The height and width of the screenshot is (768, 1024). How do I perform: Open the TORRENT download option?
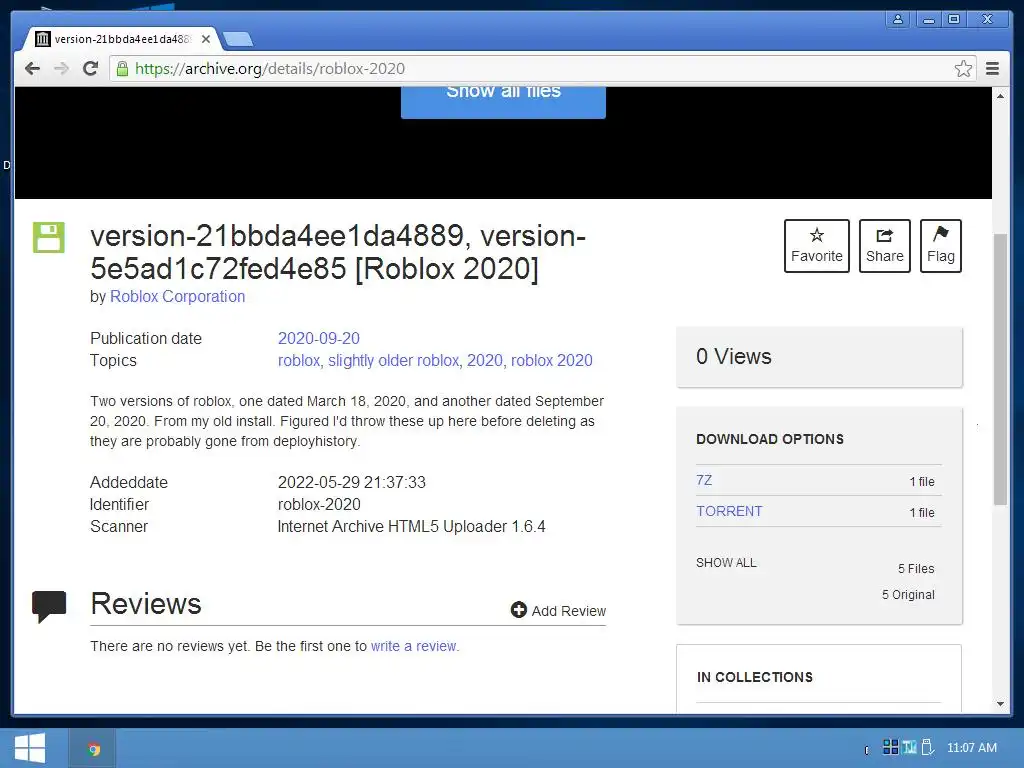click(729, 511)
